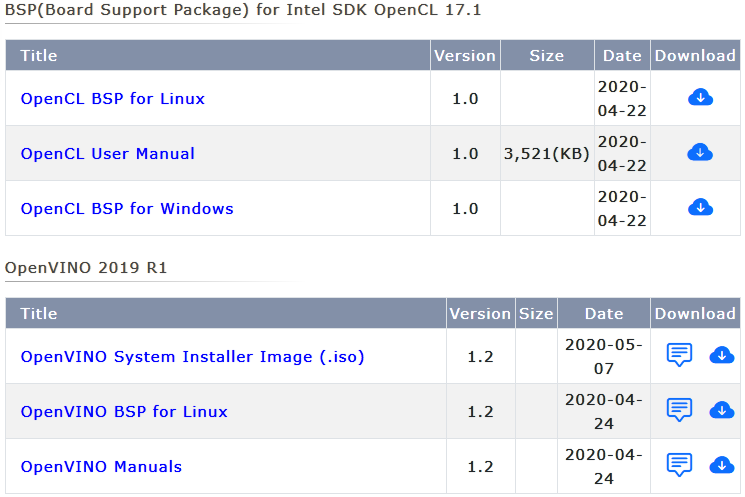View note icon for OpenVINO Manuals
Image resolution: width=745 pixels, height=497 pixels.
pyautogui.click(x=680, y=465)
